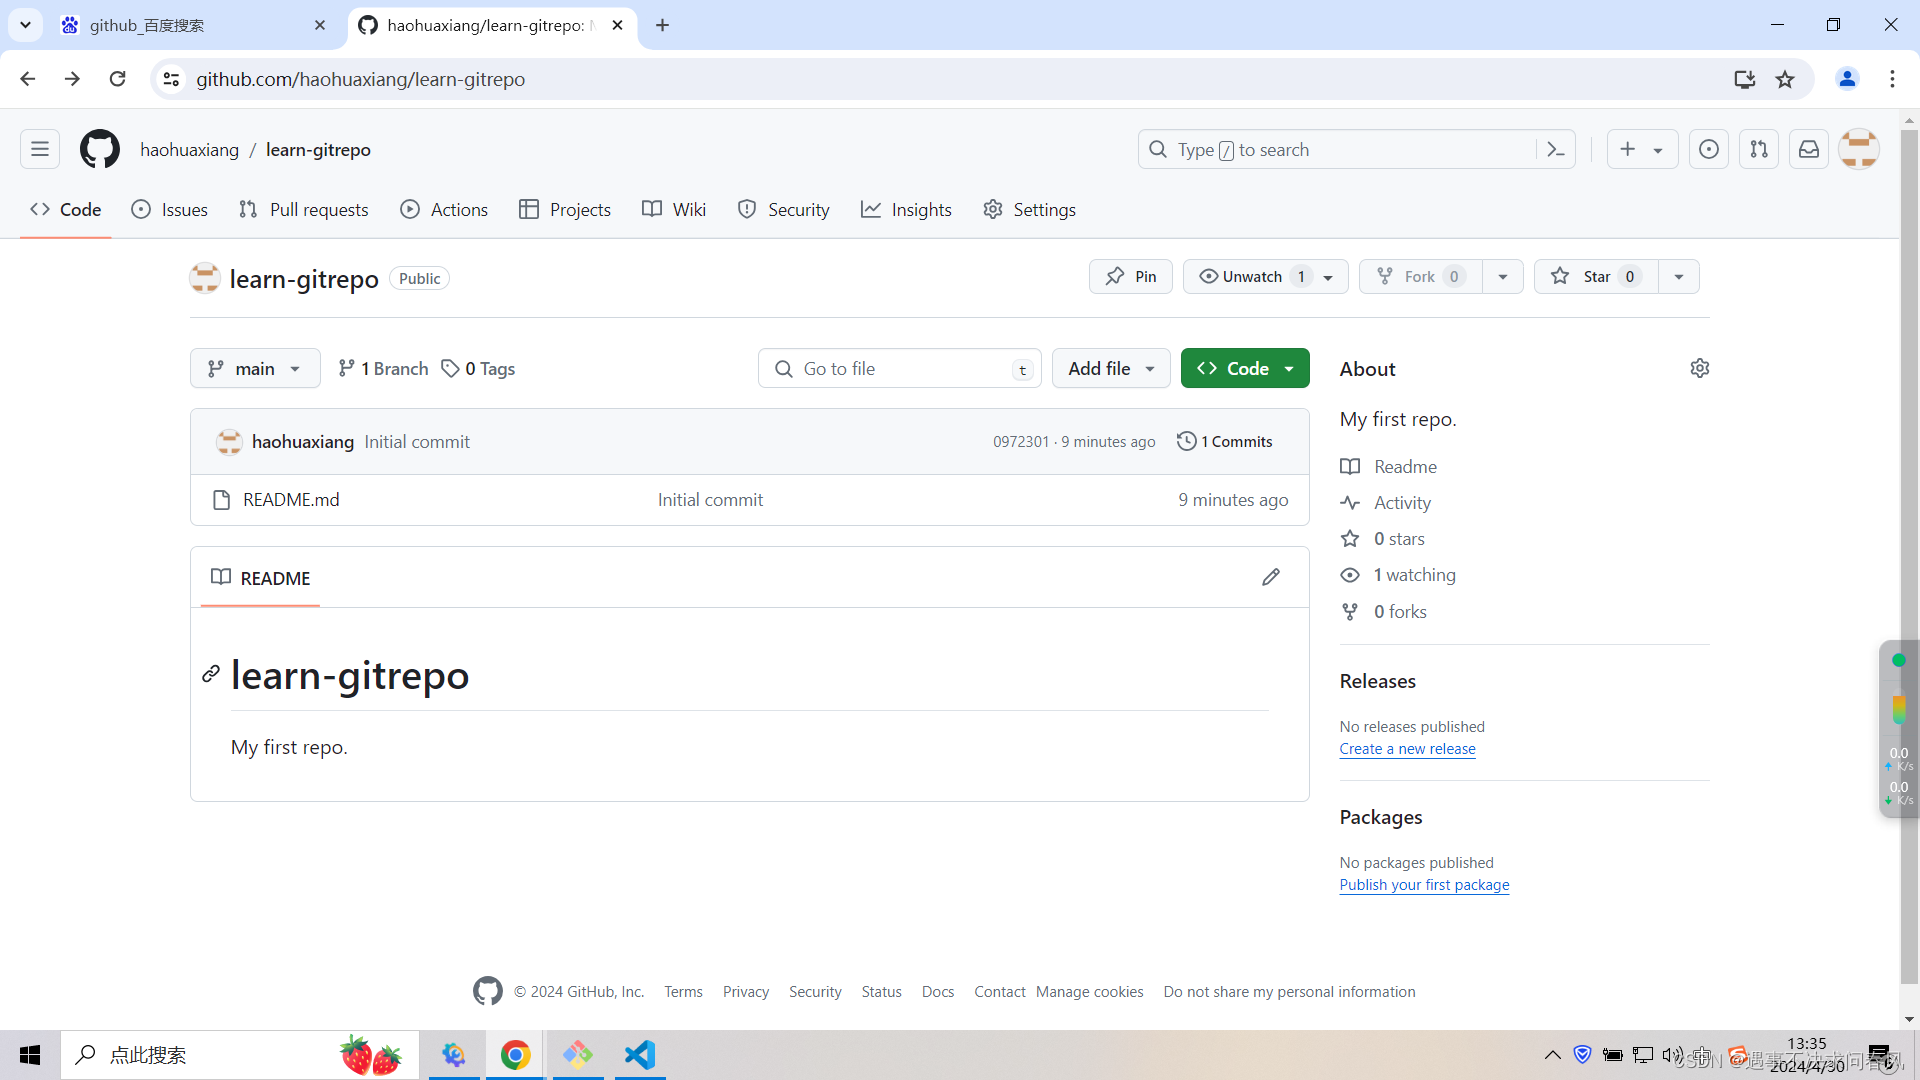
Task: Click the Type / to search box
Action: click(1356, 150)
